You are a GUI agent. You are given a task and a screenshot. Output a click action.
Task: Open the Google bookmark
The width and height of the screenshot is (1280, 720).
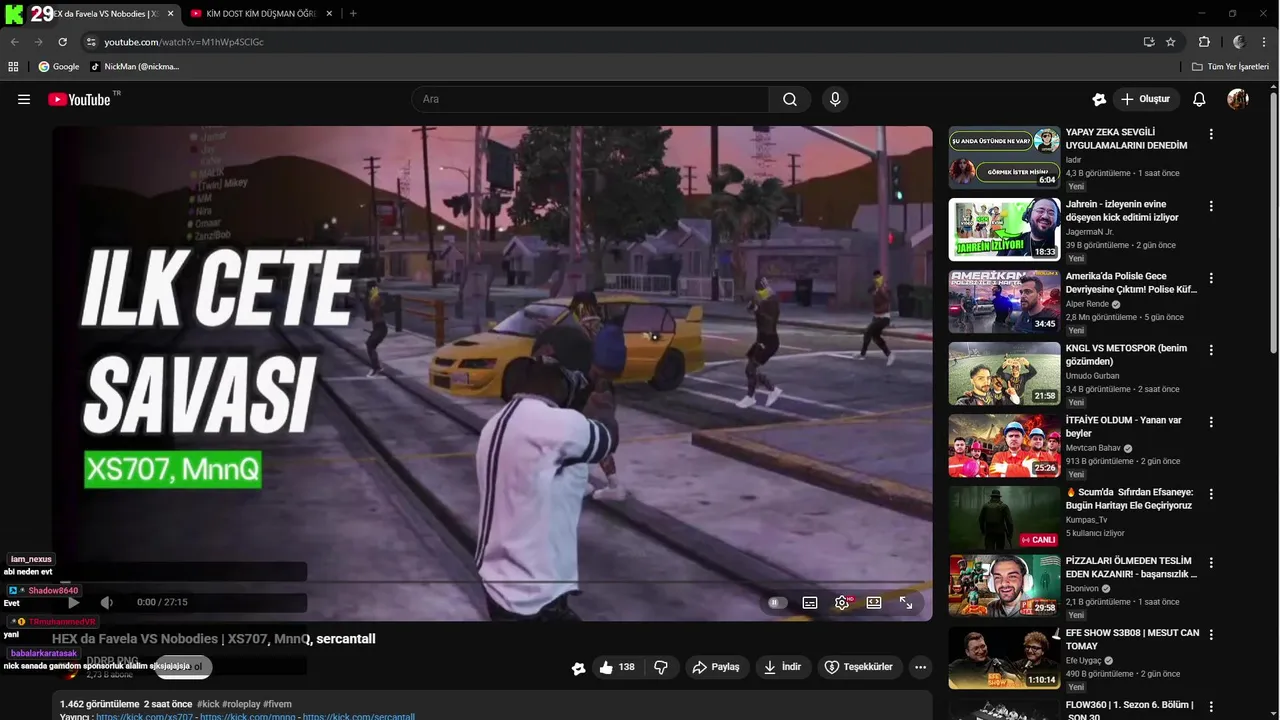59,67
